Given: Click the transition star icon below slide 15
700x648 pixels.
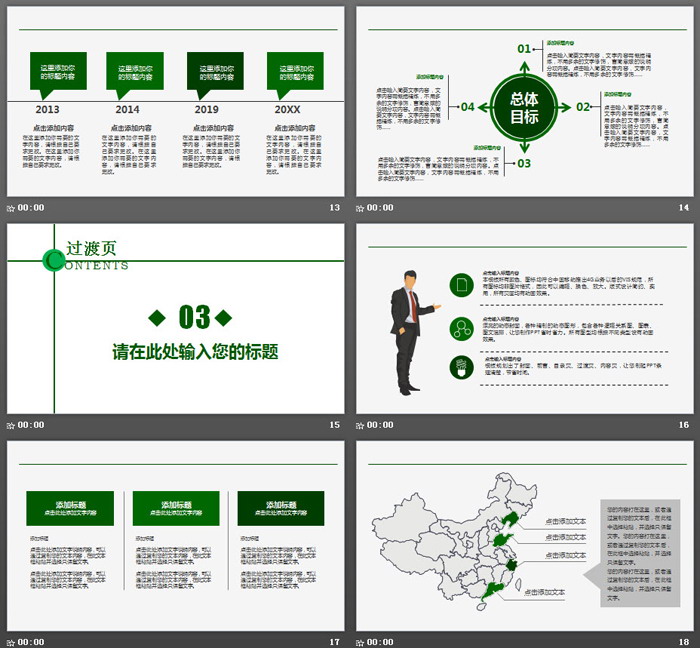Looking at the screenshot, I should tap(11, 425).
